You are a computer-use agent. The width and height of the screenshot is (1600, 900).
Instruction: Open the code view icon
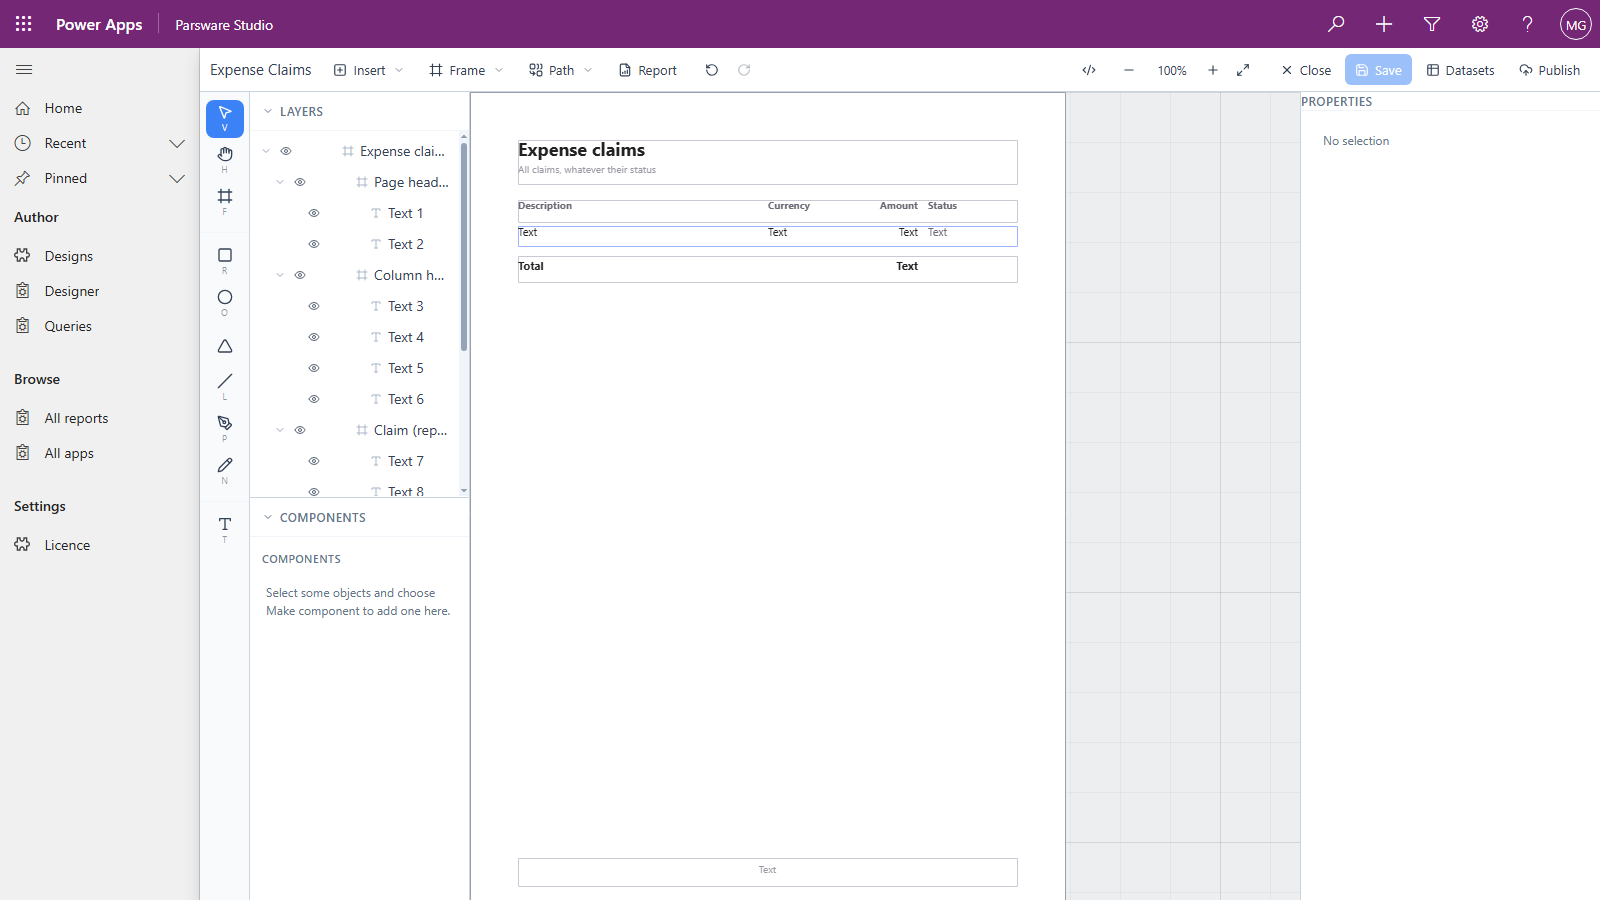1089,70
